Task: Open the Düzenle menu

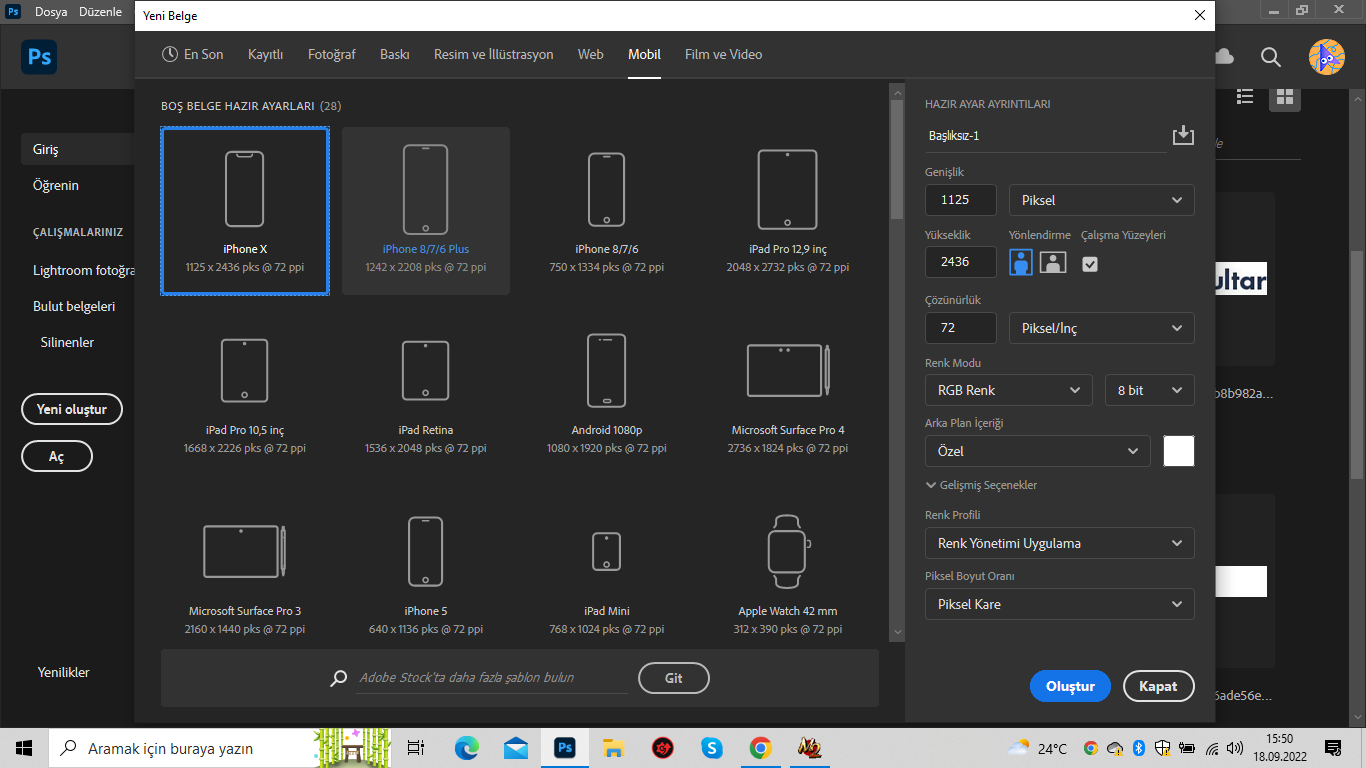Action: [x=100, y=12]
